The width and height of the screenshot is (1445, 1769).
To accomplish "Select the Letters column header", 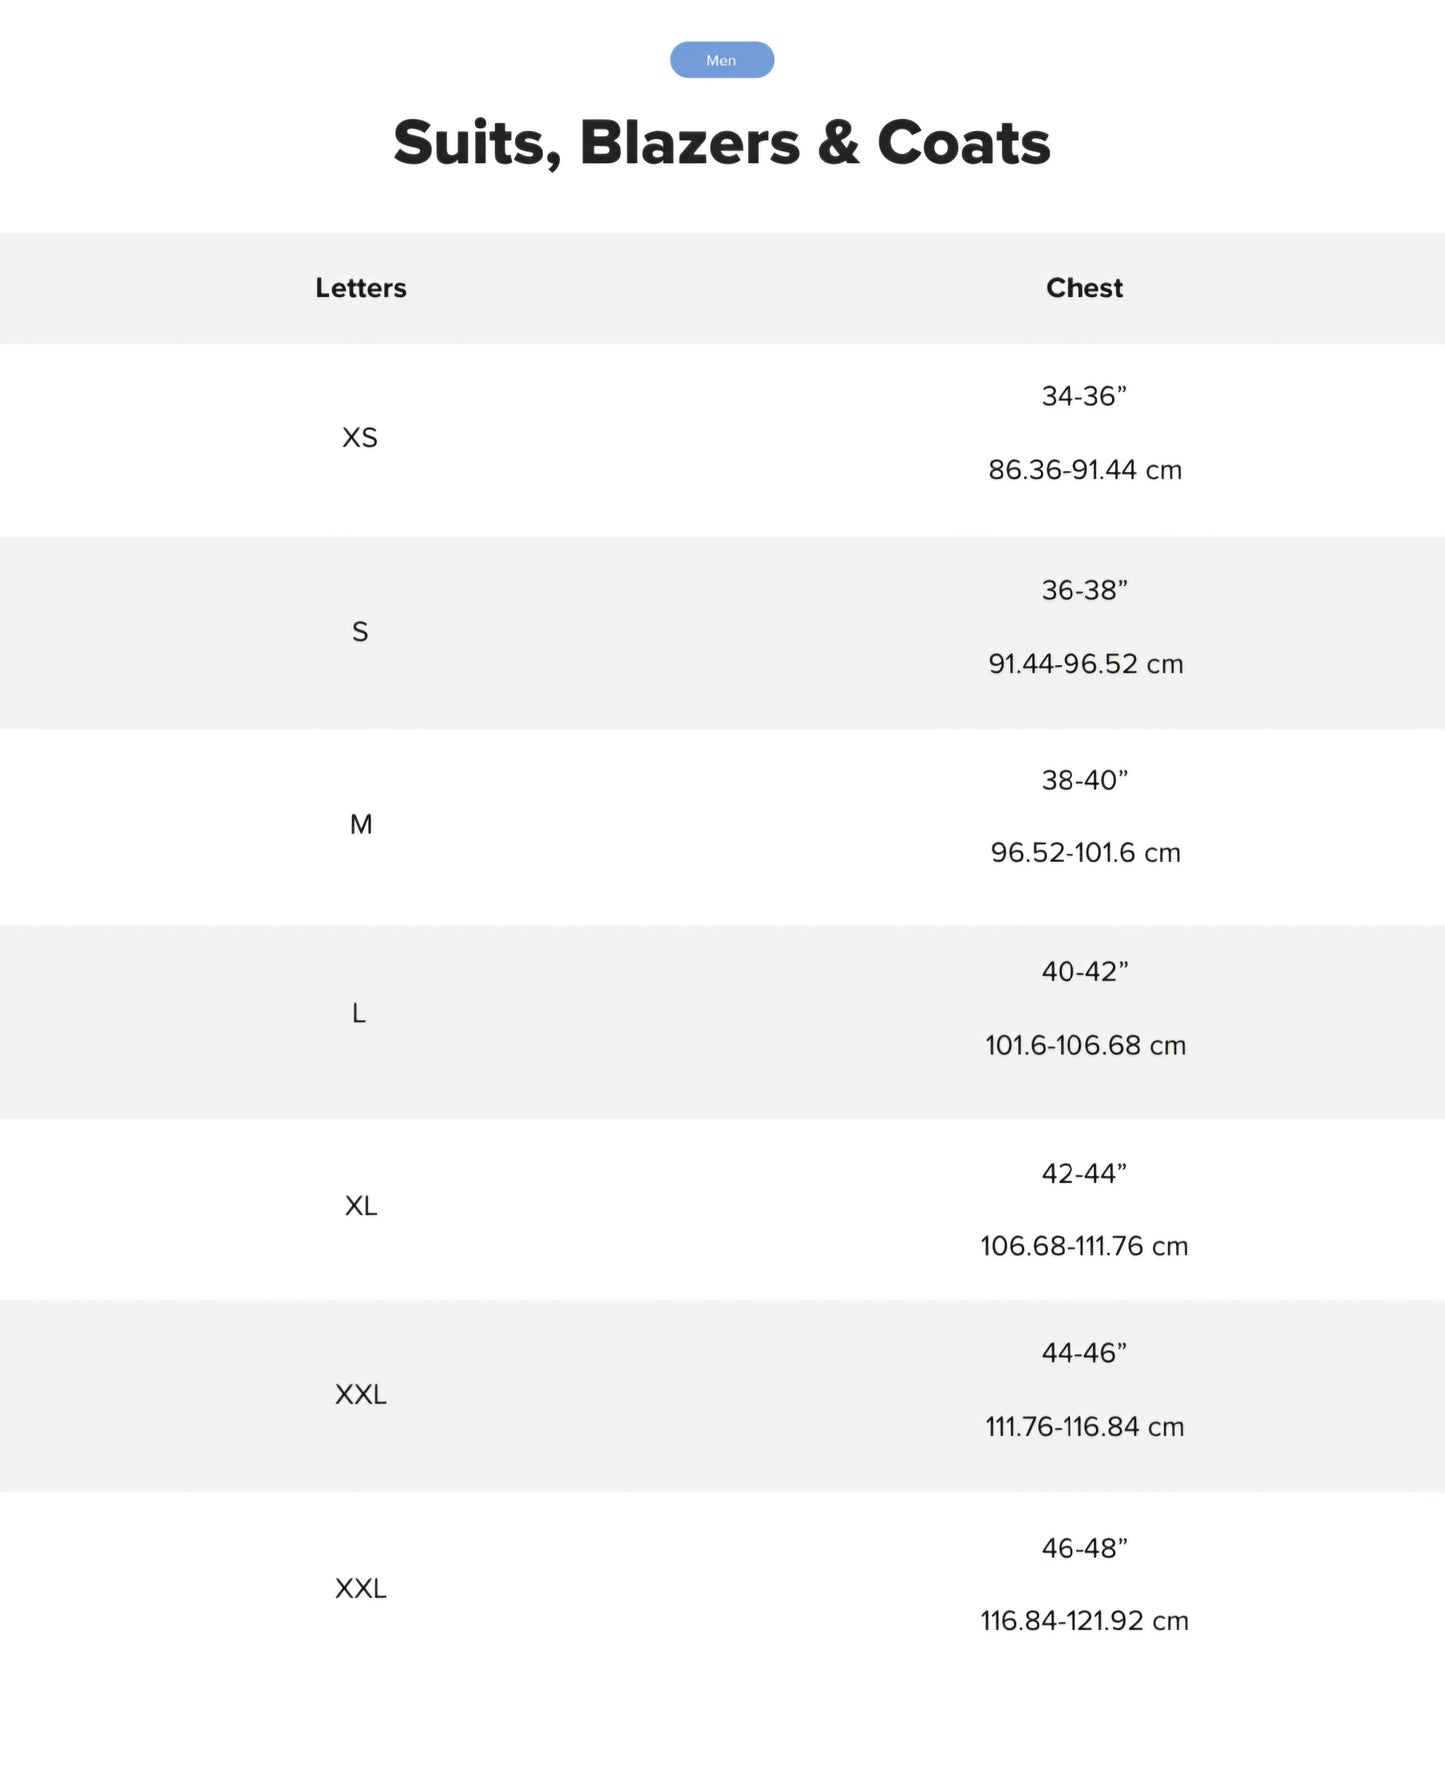I will coord(360,288).
